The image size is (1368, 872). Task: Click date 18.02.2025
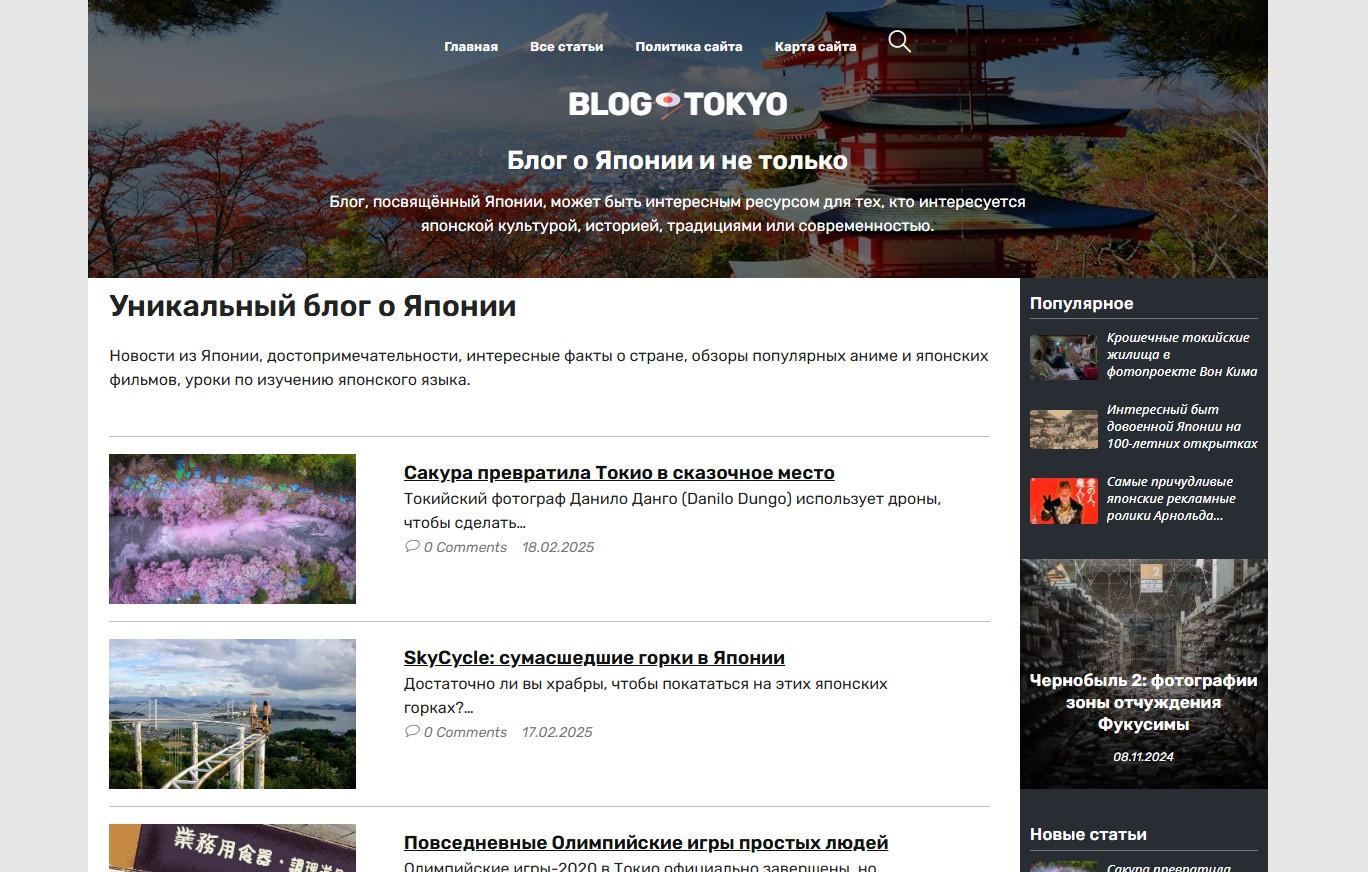tap(558, 547)
